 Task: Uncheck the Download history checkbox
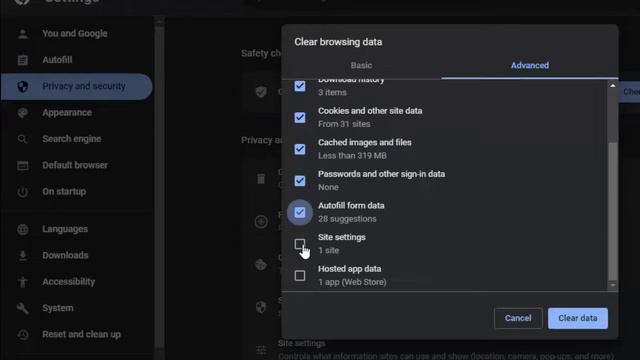tap(300, 86)
